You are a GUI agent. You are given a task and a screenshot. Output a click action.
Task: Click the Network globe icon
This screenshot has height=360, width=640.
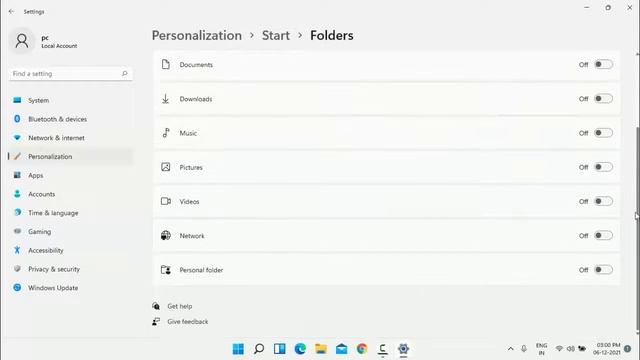pyautogui.click(x=165, y=236)
